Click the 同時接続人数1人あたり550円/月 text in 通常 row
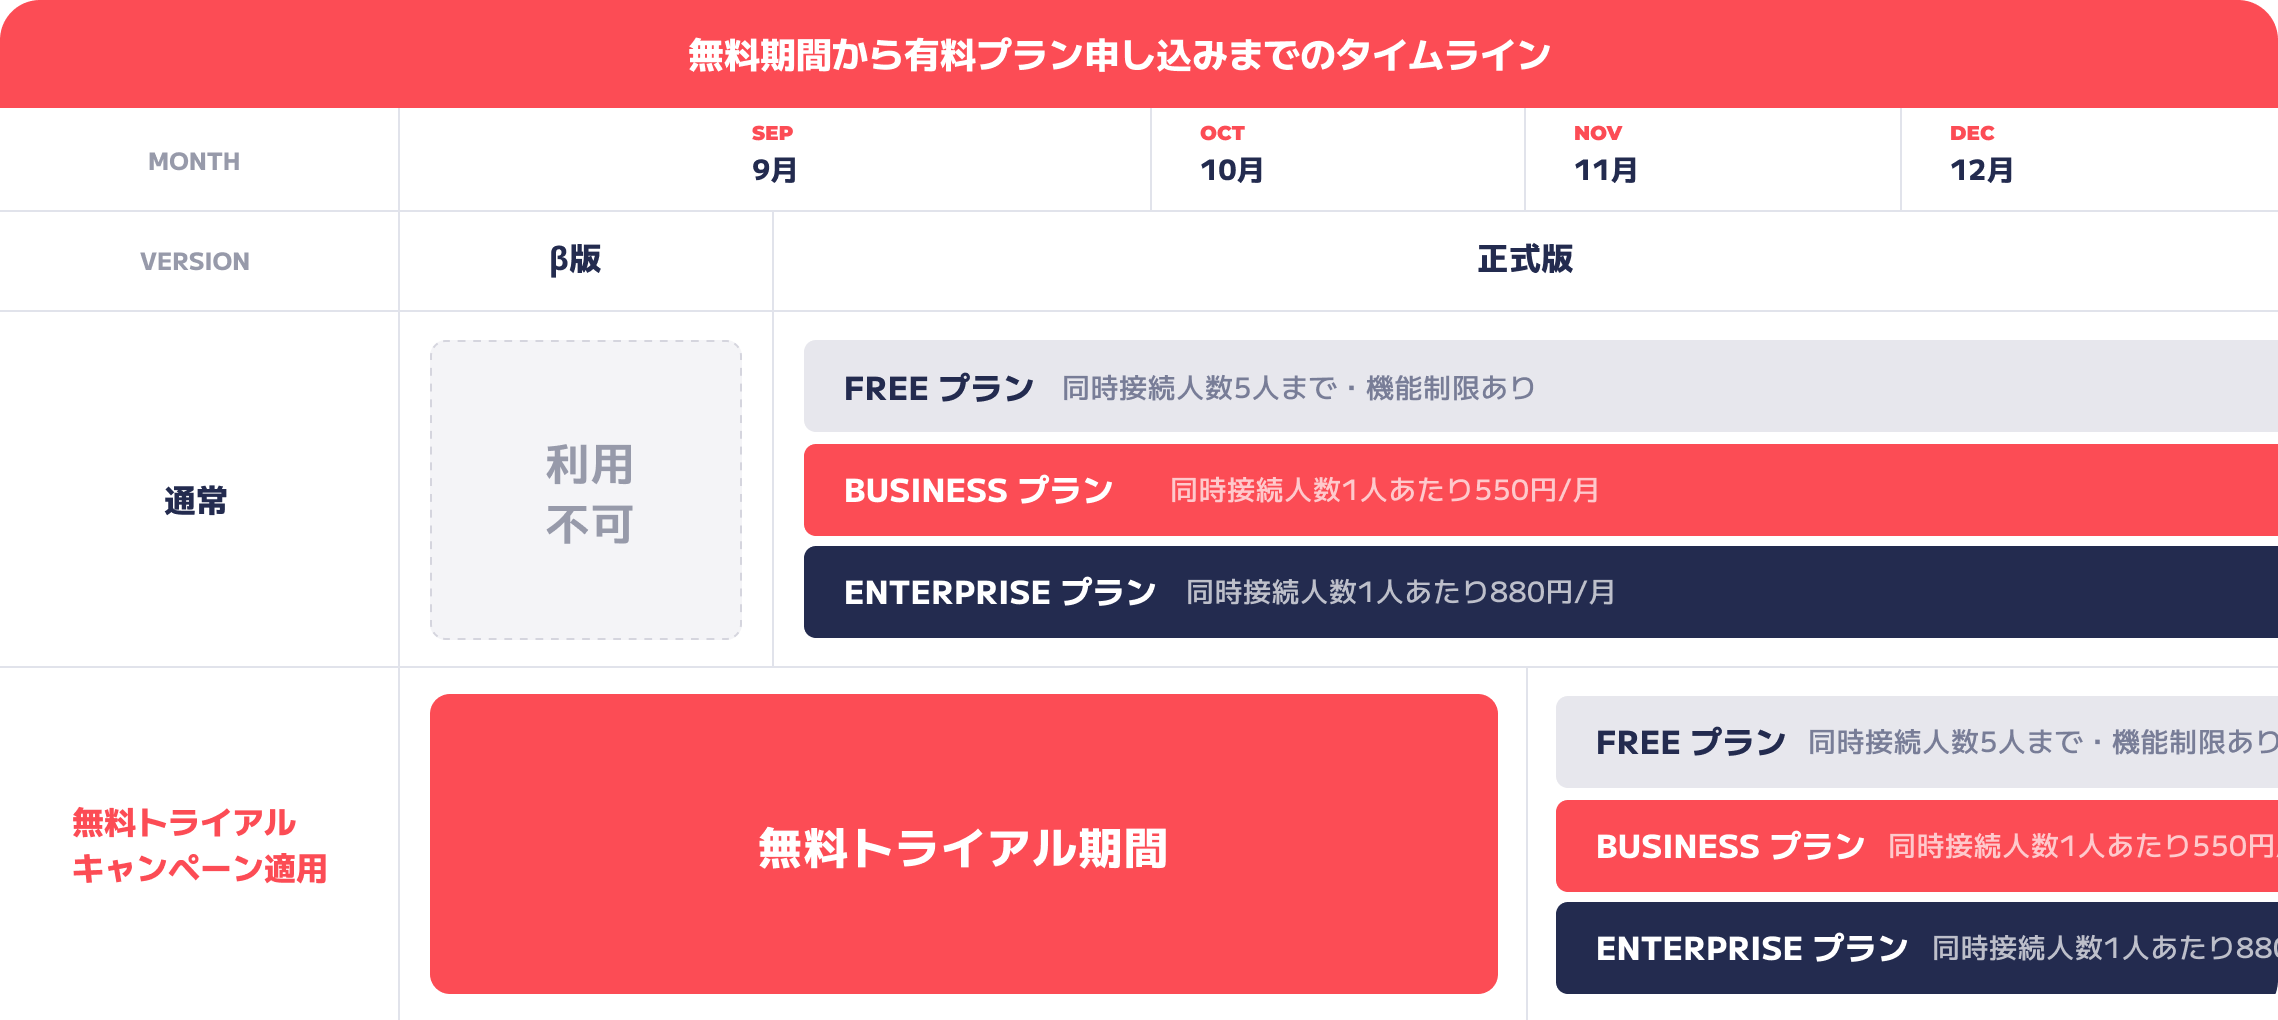 [x=1384, y=490]
